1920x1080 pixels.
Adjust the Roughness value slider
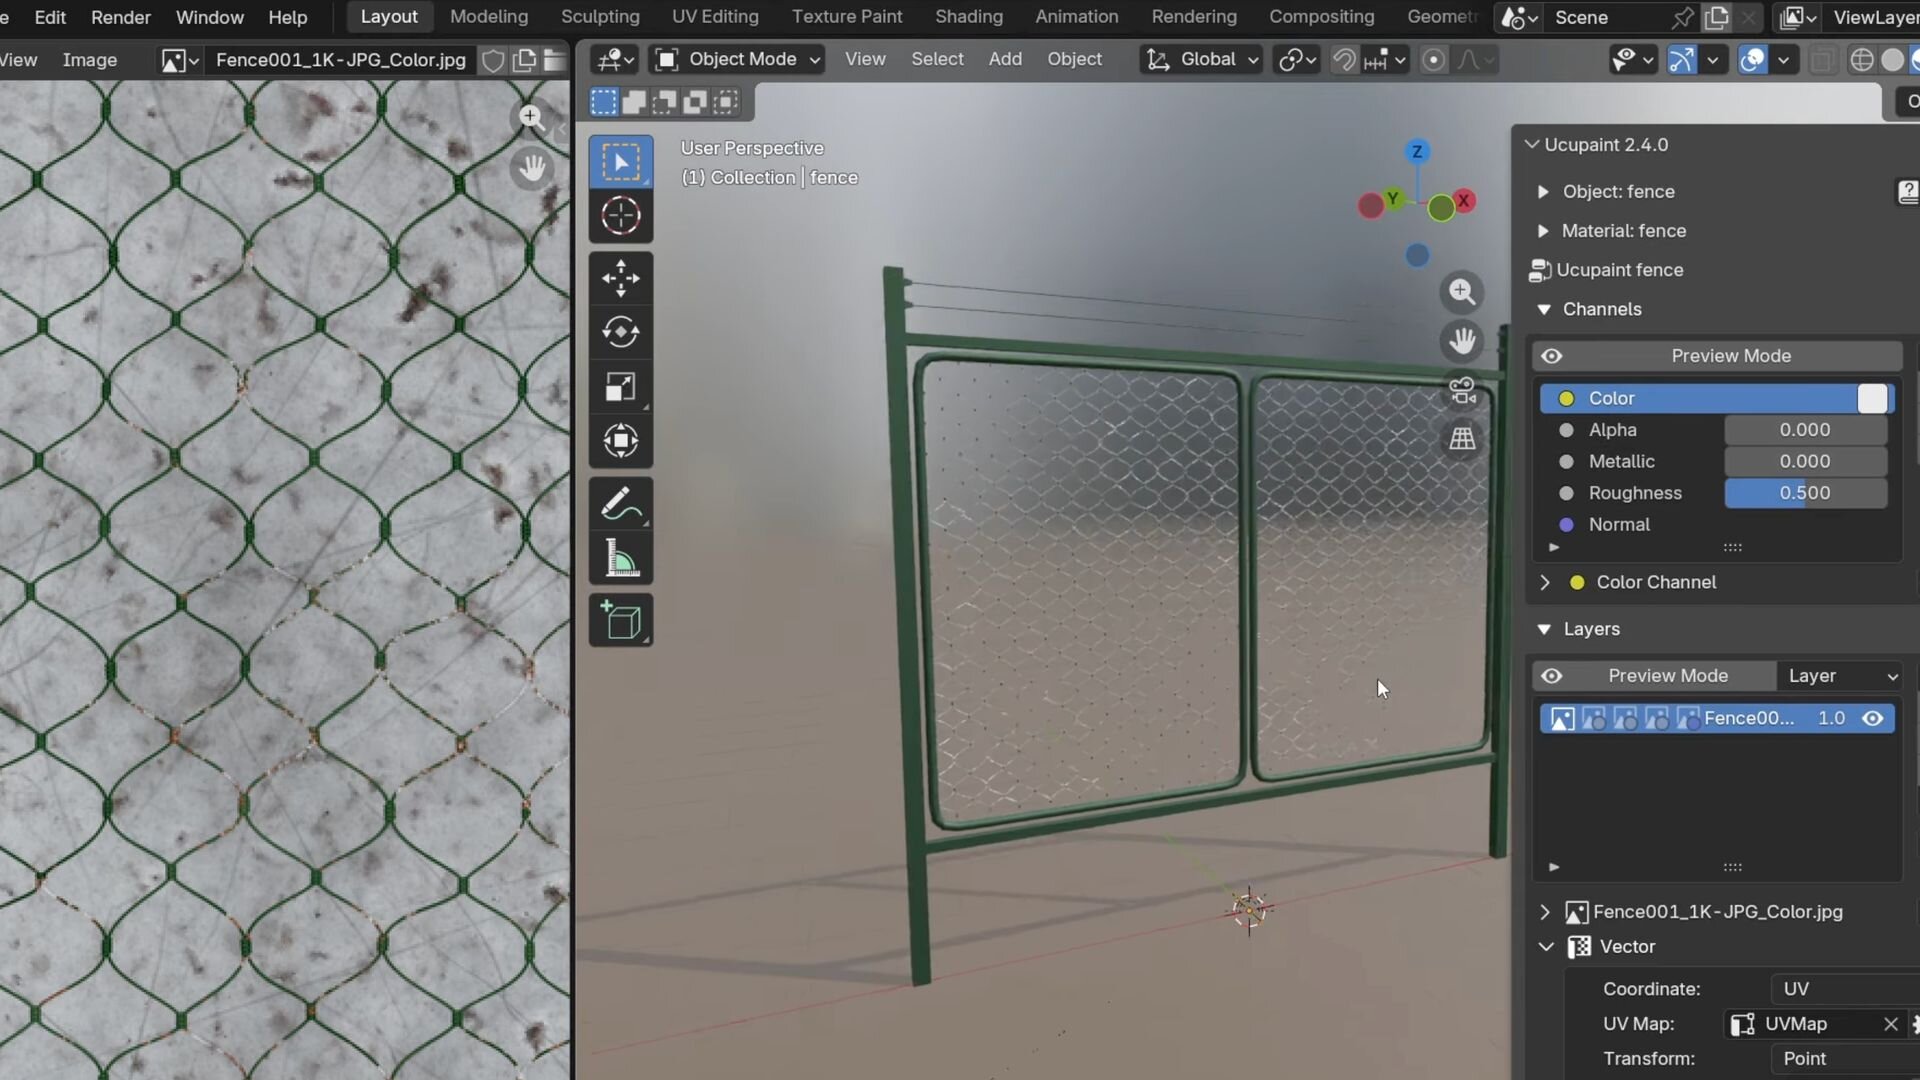point(1804,493)
